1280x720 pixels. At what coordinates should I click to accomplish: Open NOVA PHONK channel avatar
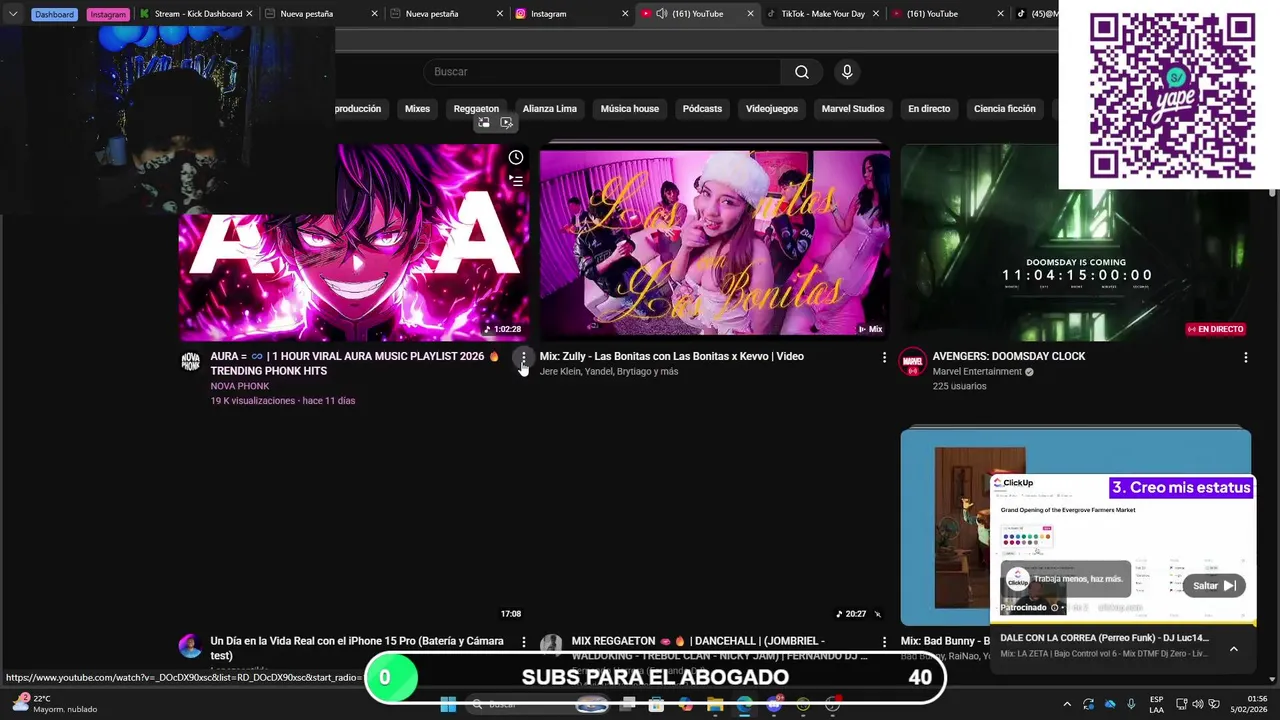point(190,362)
